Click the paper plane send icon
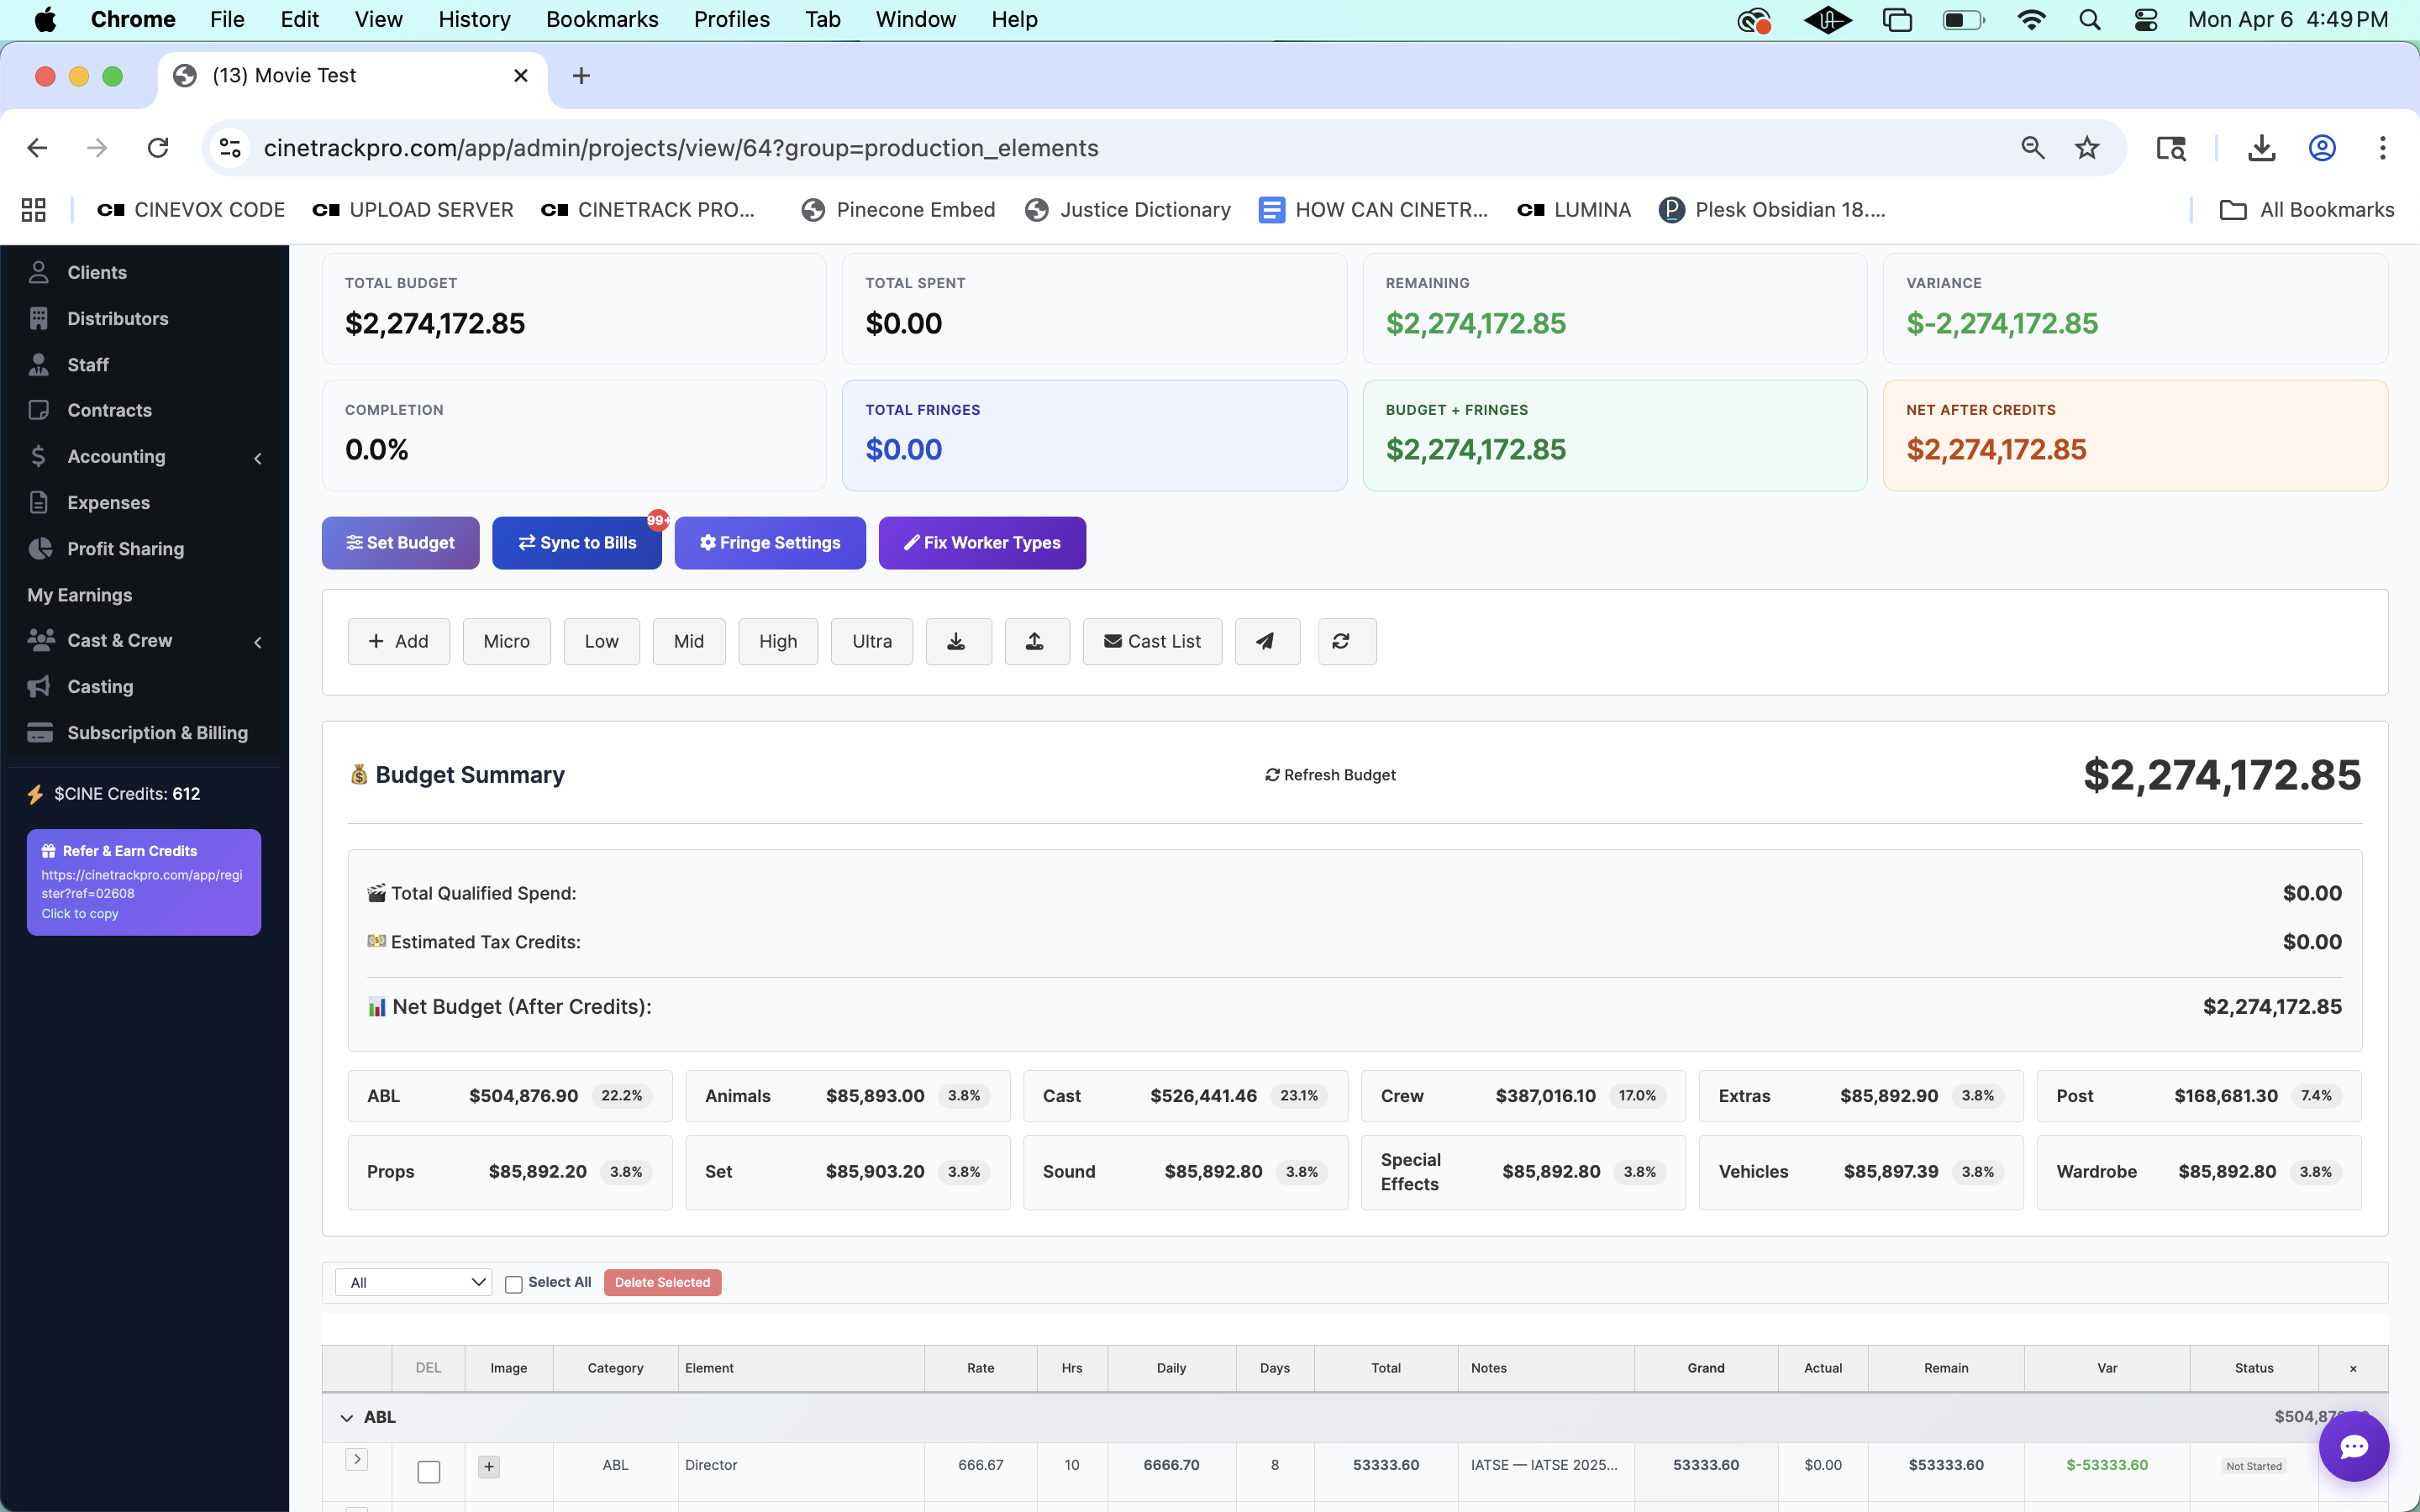Viewport: 2420px width, 1512px height. pos(1266,641)
